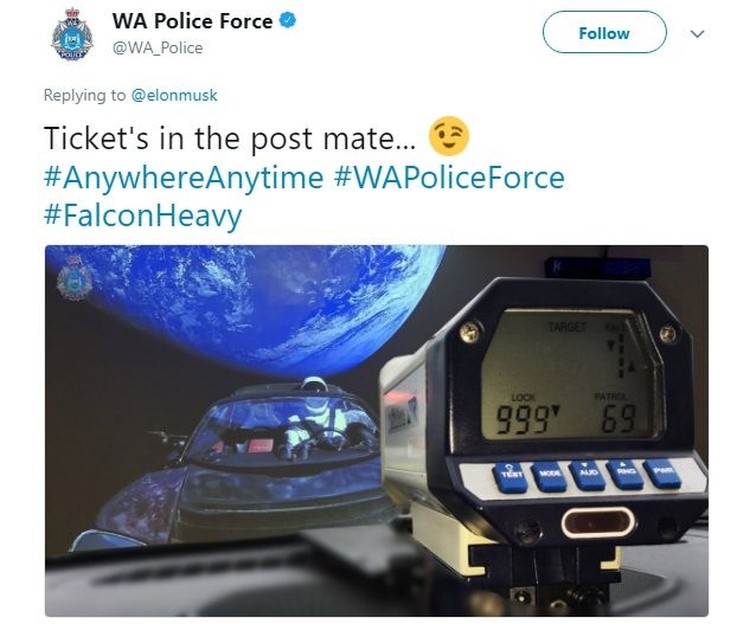Expand the tweet options chevron menu
The width and height of the screenshot is (750, 624).
pos(697,34)
